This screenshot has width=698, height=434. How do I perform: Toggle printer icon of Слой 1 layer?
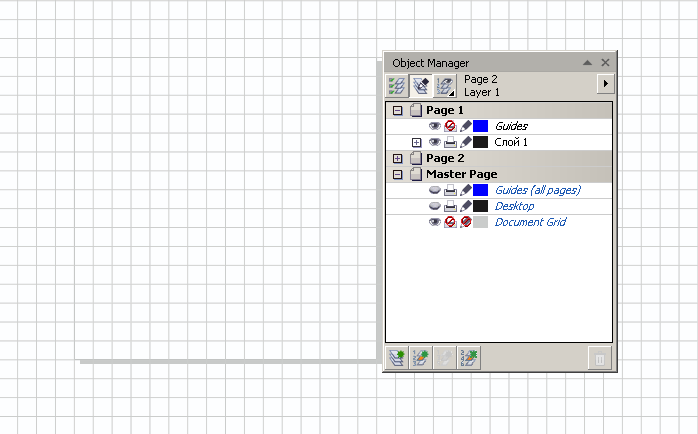tap(450, 142)
